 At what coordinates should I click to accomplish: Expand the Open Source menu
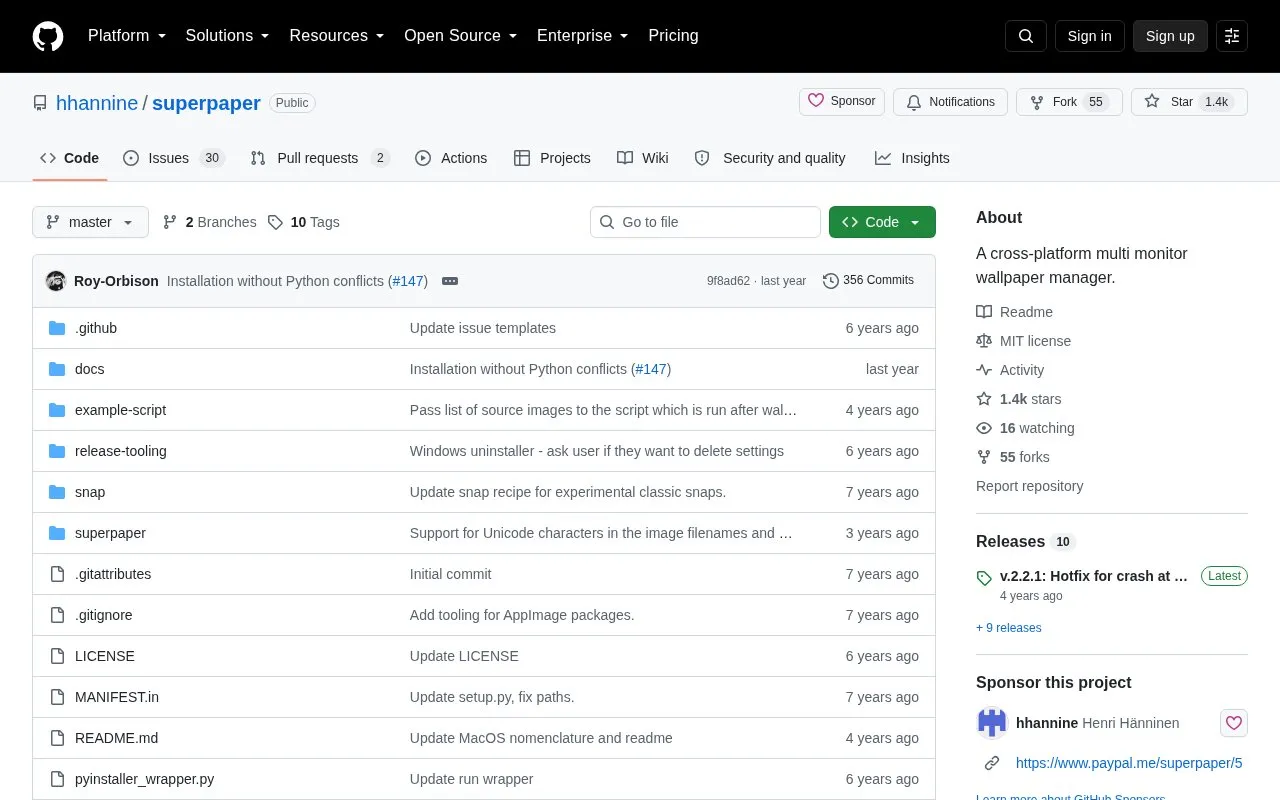click(x=460, y=36)
